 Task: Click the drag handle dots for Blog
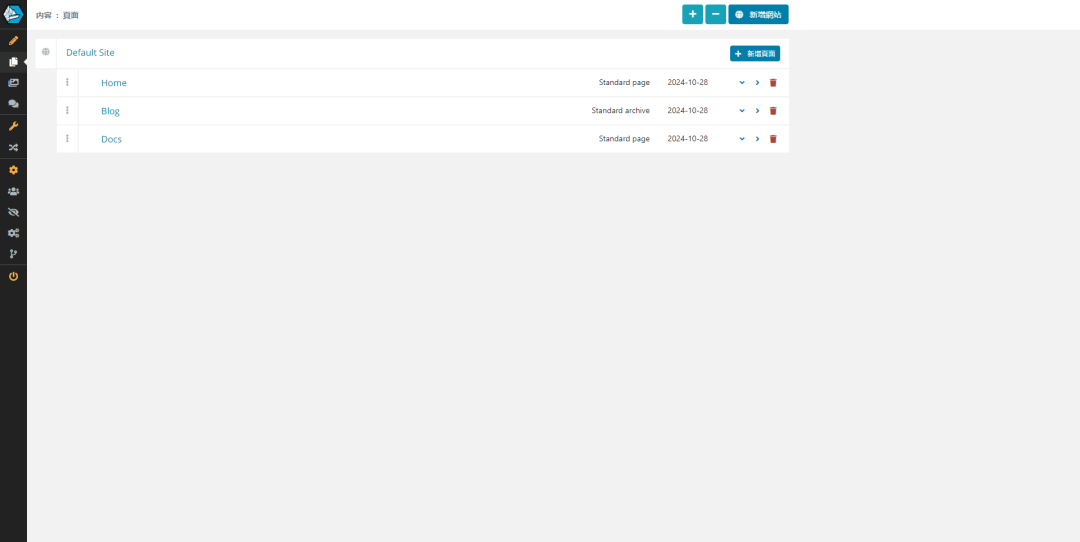[x=68, y=110]
